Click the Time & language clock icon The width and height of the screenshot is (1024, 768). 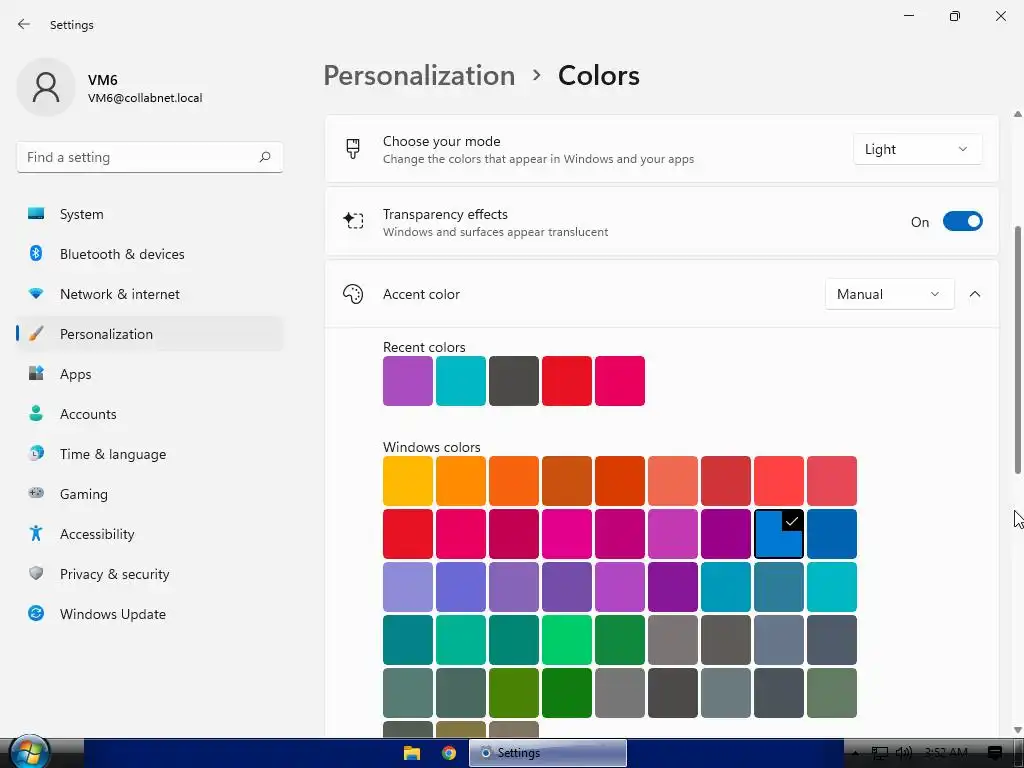click(36, 453)
